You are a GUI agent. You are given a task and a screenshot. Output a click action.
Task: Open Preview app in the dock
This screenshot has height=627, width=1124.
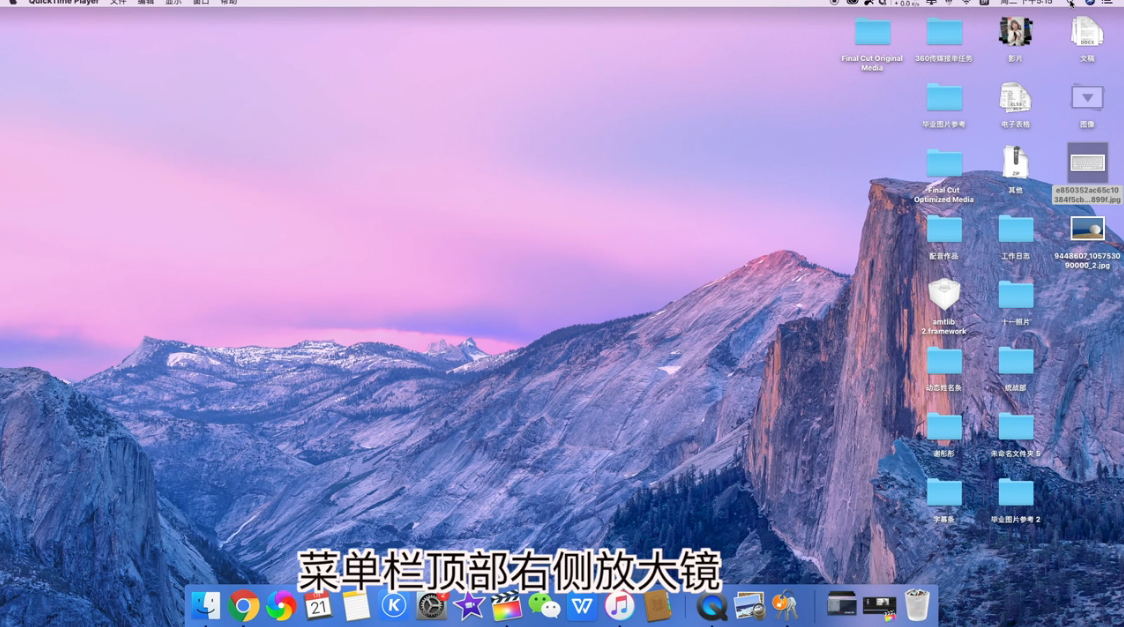click(x=749, y=606)
